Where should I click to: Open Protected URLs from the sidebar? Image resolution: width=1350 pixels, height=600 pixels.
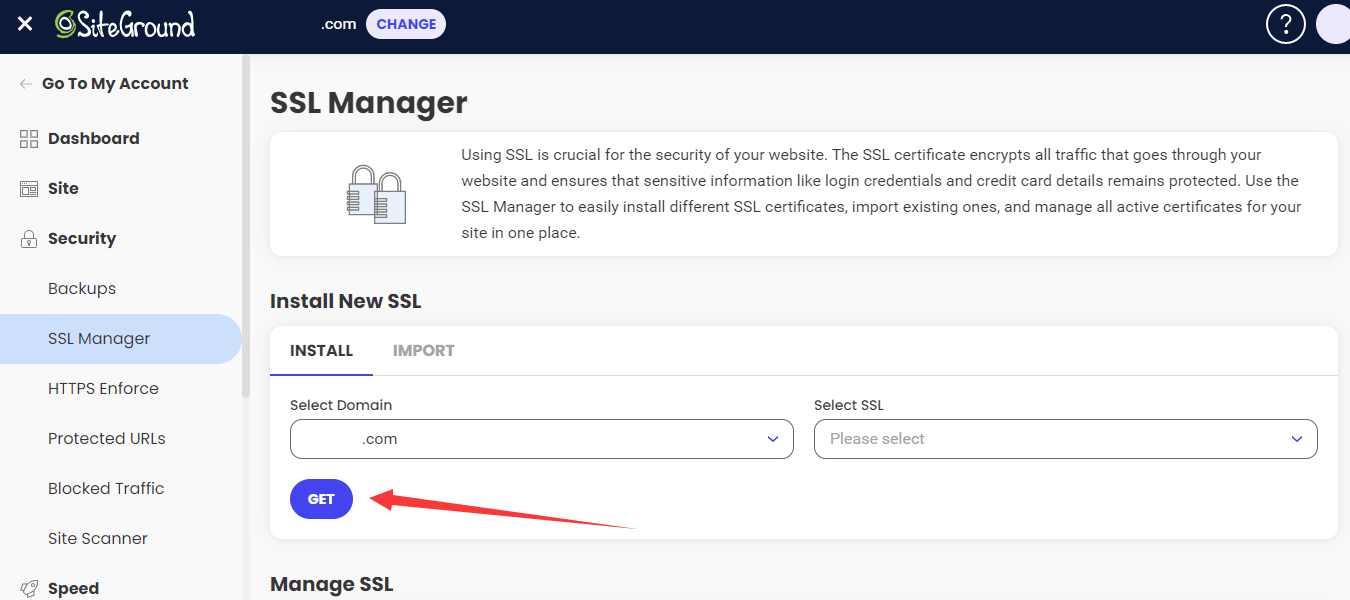click(106, 438)
